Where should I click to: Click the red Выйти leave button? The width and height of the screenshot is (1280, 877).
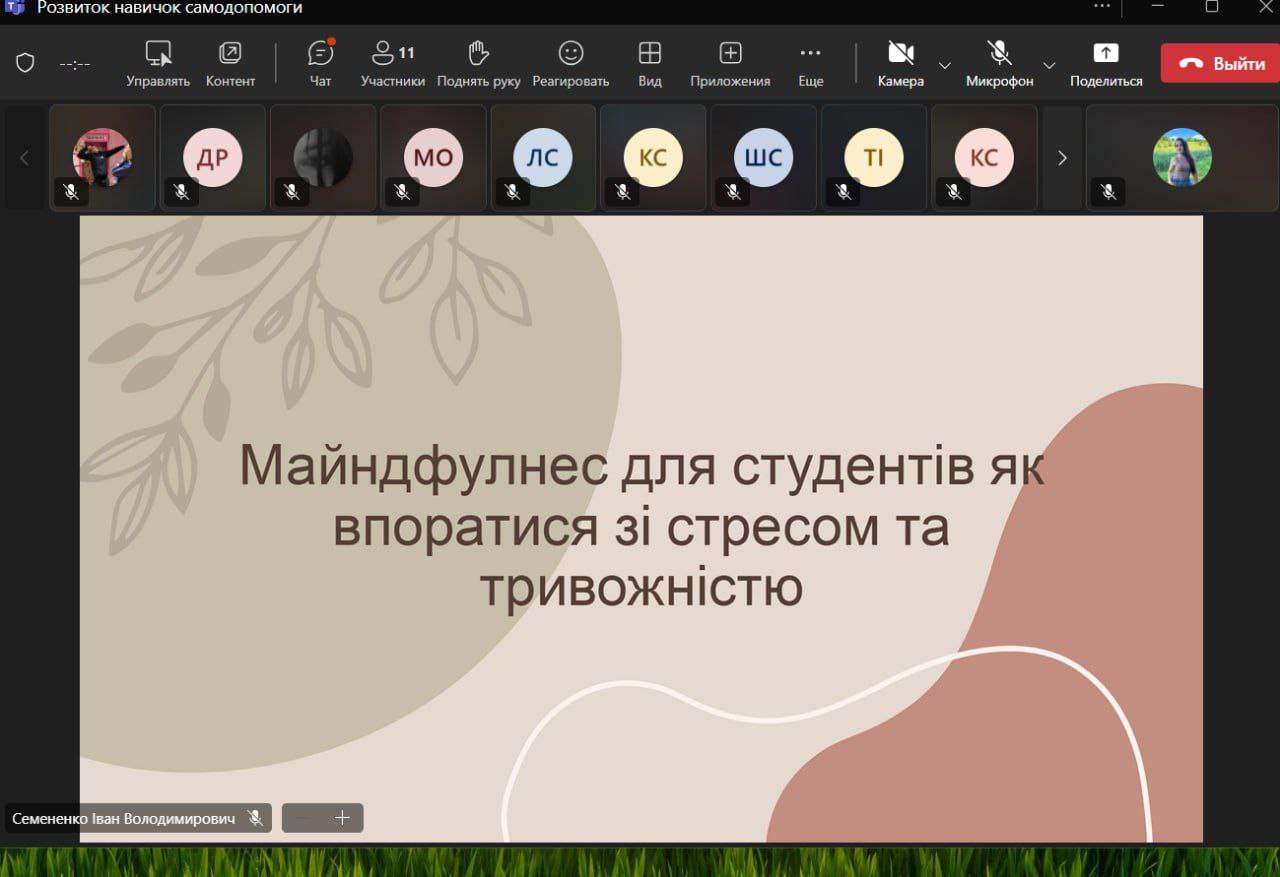[x=1219, y=63]
